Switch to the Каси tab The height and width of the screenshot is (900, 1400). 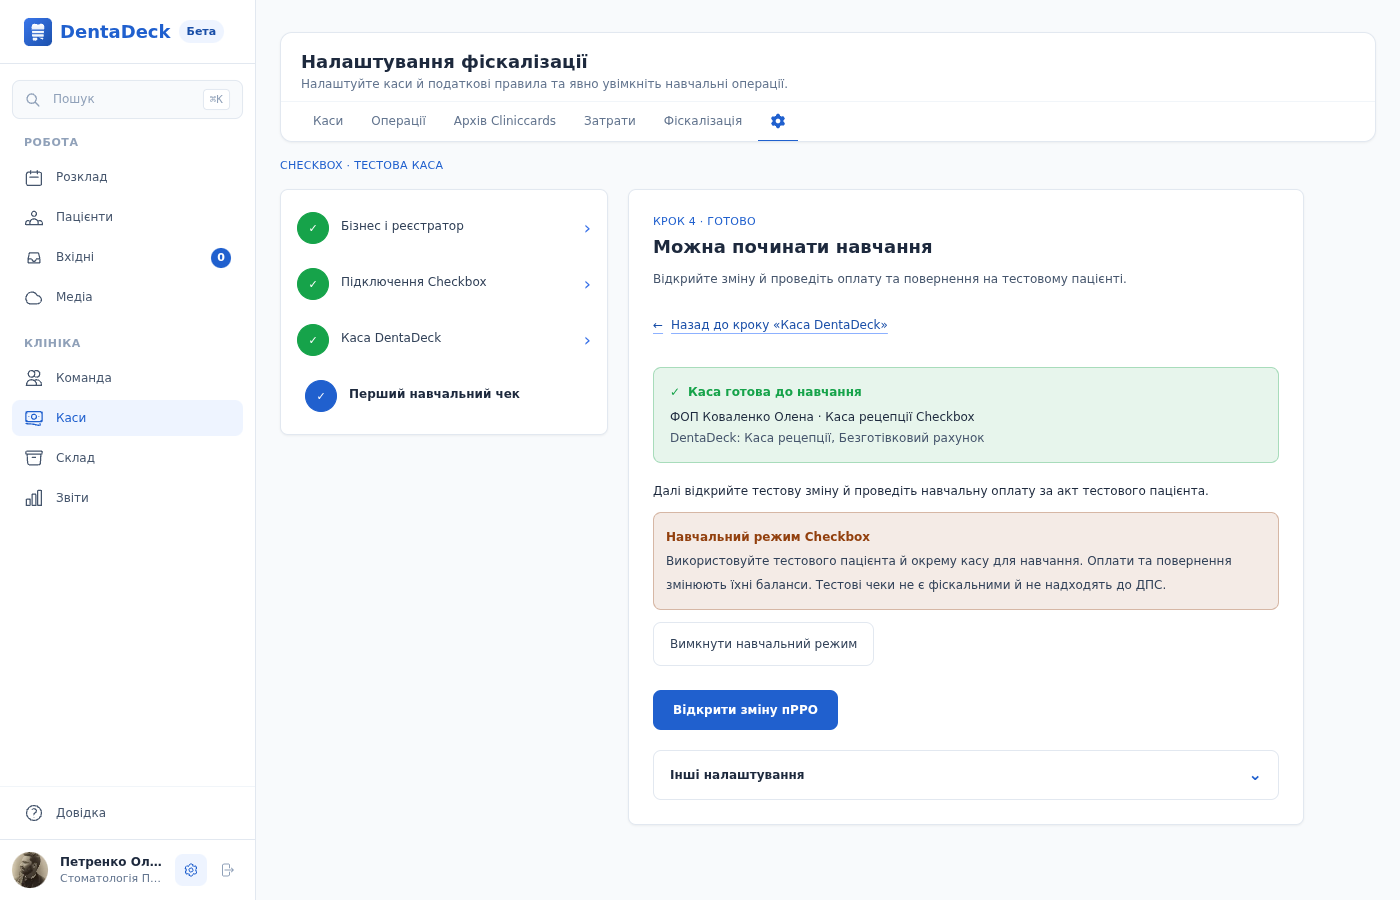coord(328,121)
